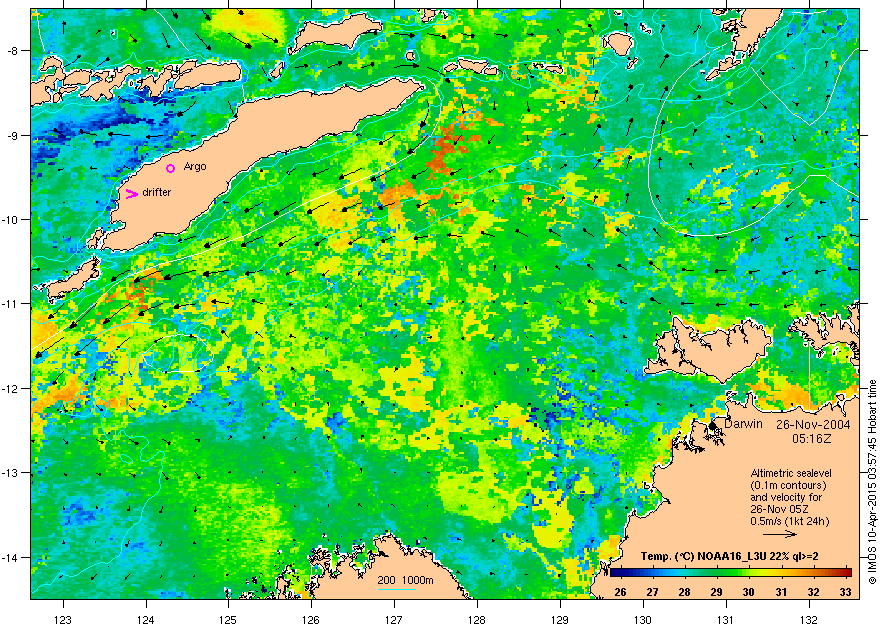Screen dimensions: 880x630
Task: Click the 0.5m/s reference velocity arrow
Action: coord(780,534)
